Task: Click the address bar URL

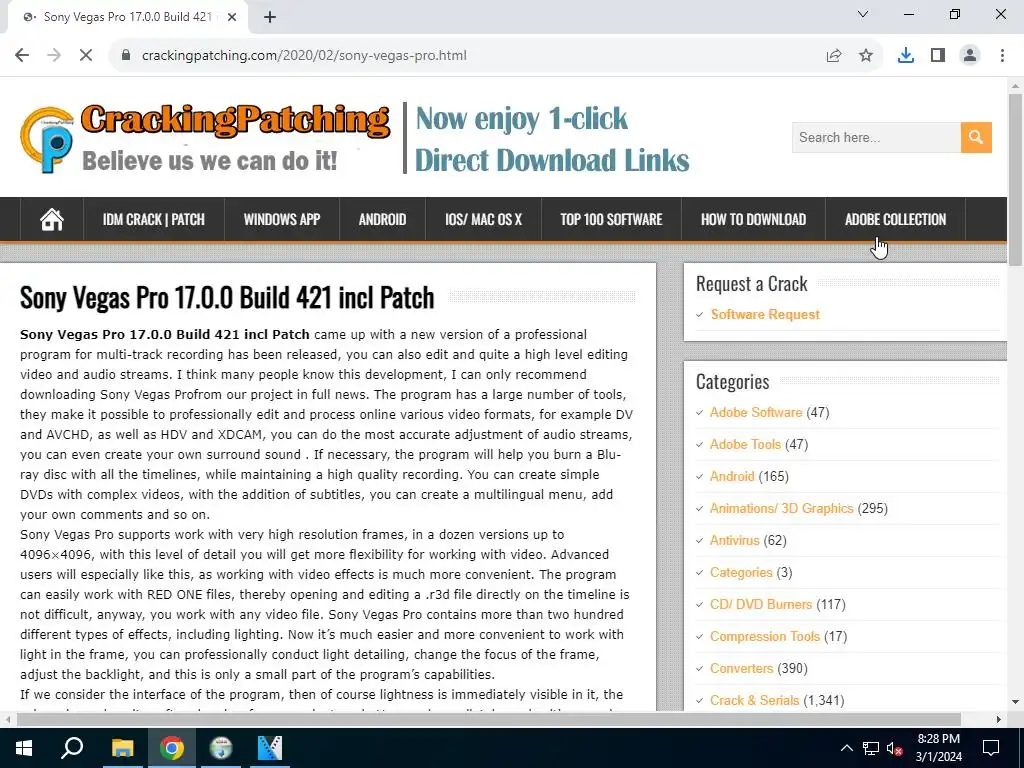Action: (304, 56)
